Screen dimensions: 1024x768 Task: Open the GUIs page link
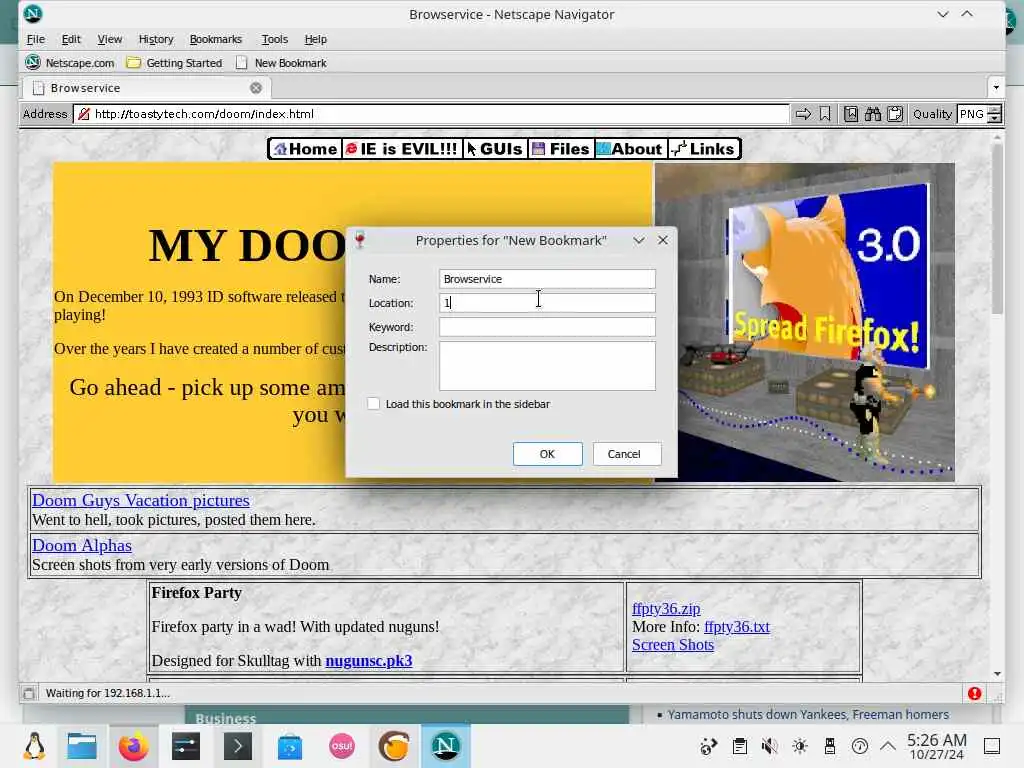(494, 149)
